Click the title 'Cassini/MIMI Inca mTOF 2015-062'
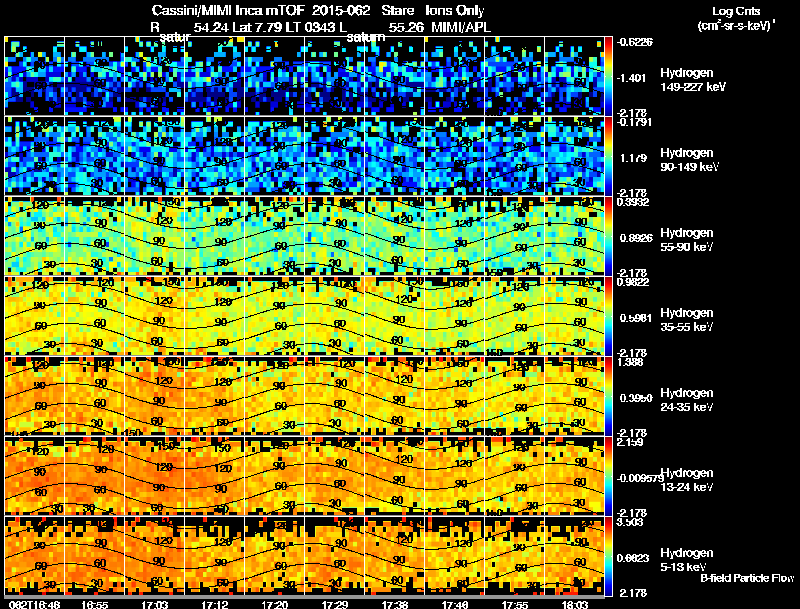This screenshot has width=800, height=609. click(x=261, y=11)
